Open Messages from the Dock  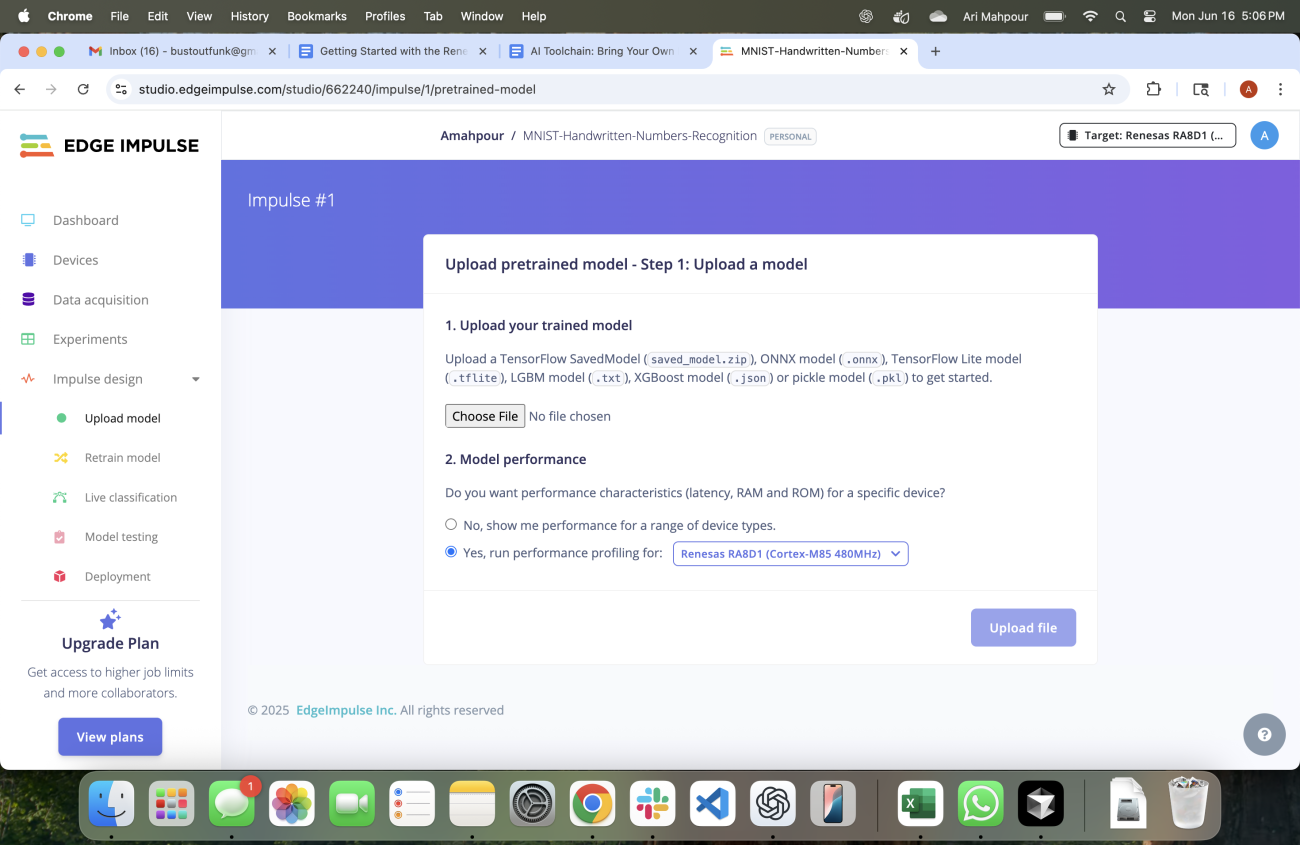(232, 803)
